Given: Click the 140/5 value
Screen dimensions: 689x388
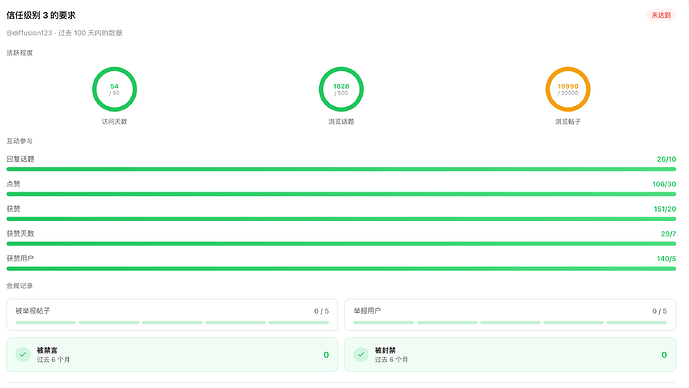Looking at the screenshot, I should point(666,259).
